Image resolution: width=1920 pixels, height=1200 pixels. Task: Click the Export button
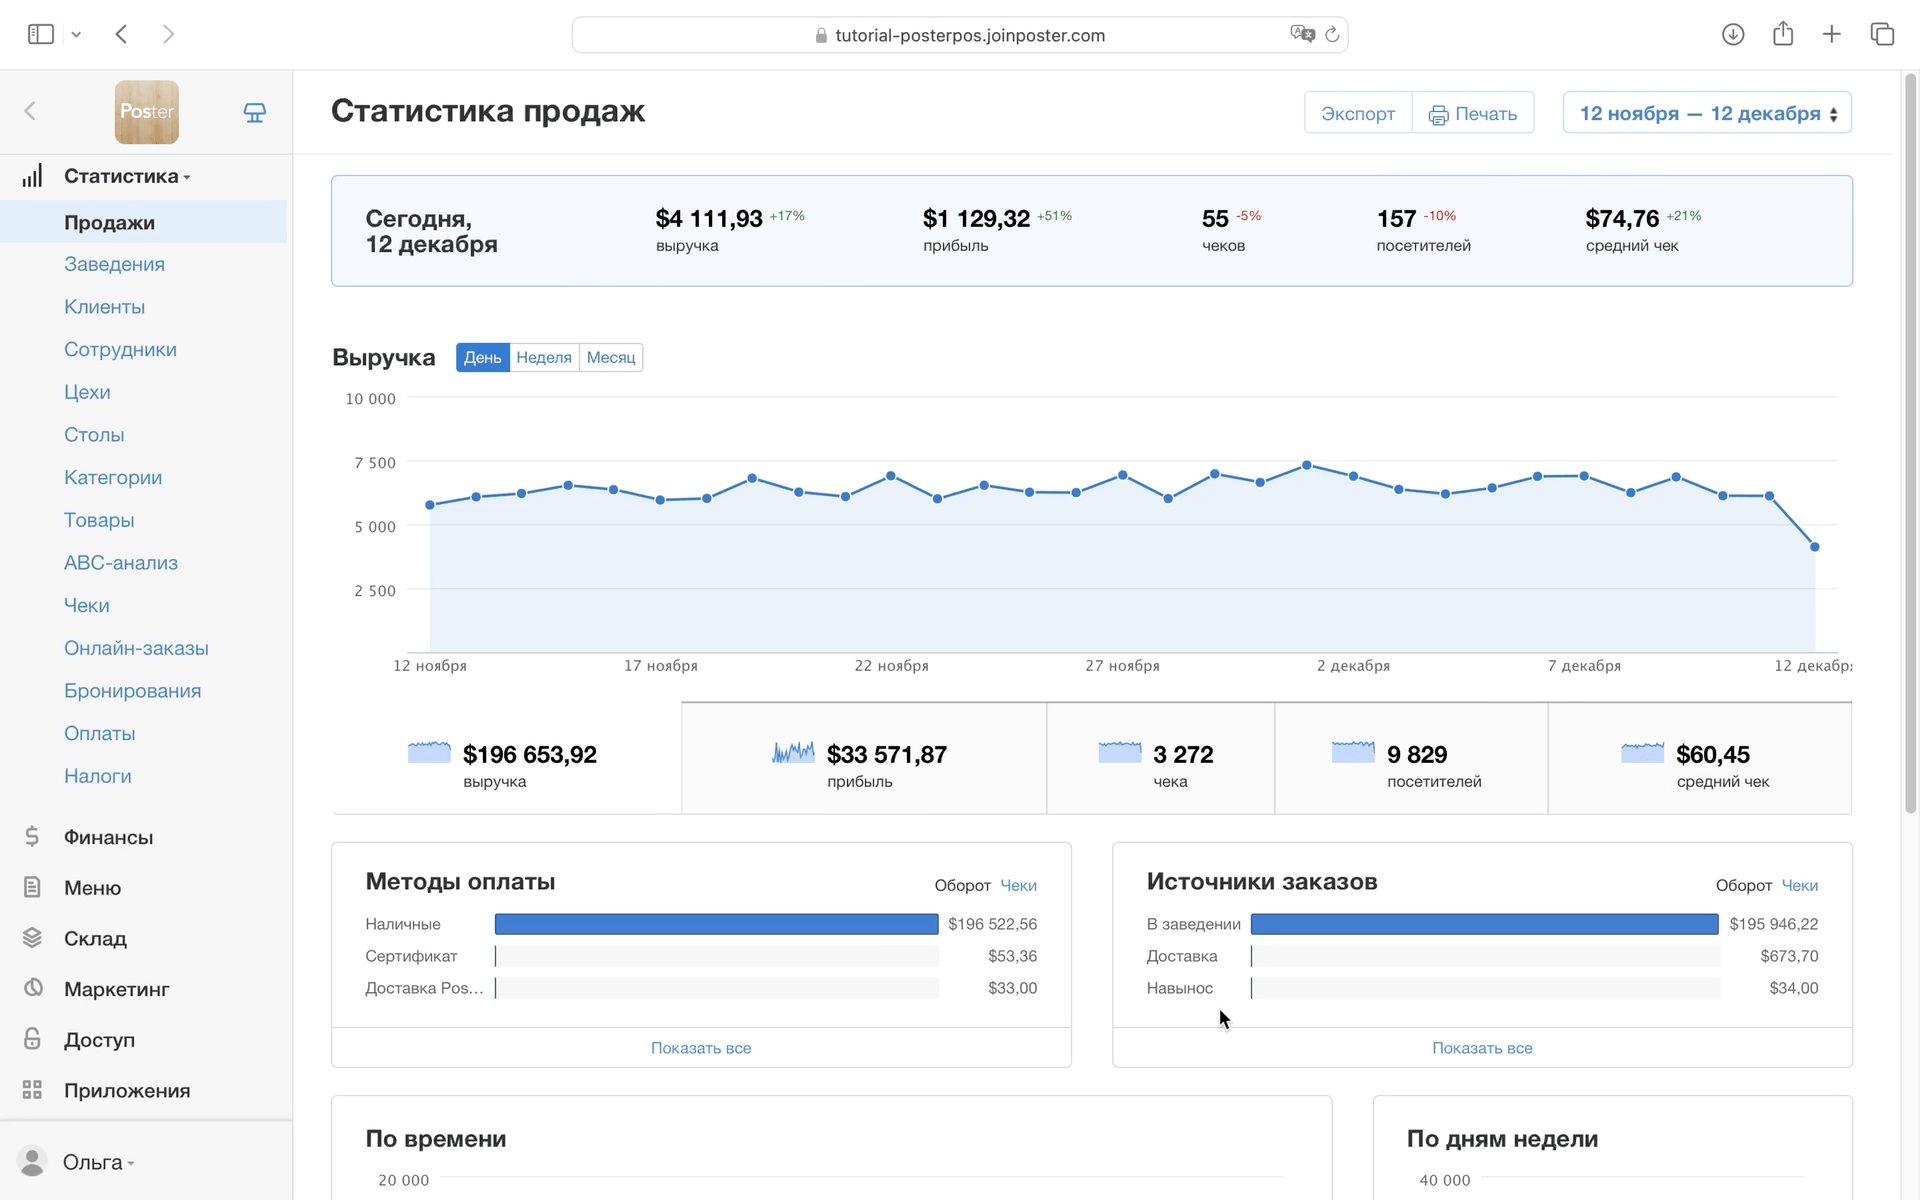click(x=1357, y=114)
